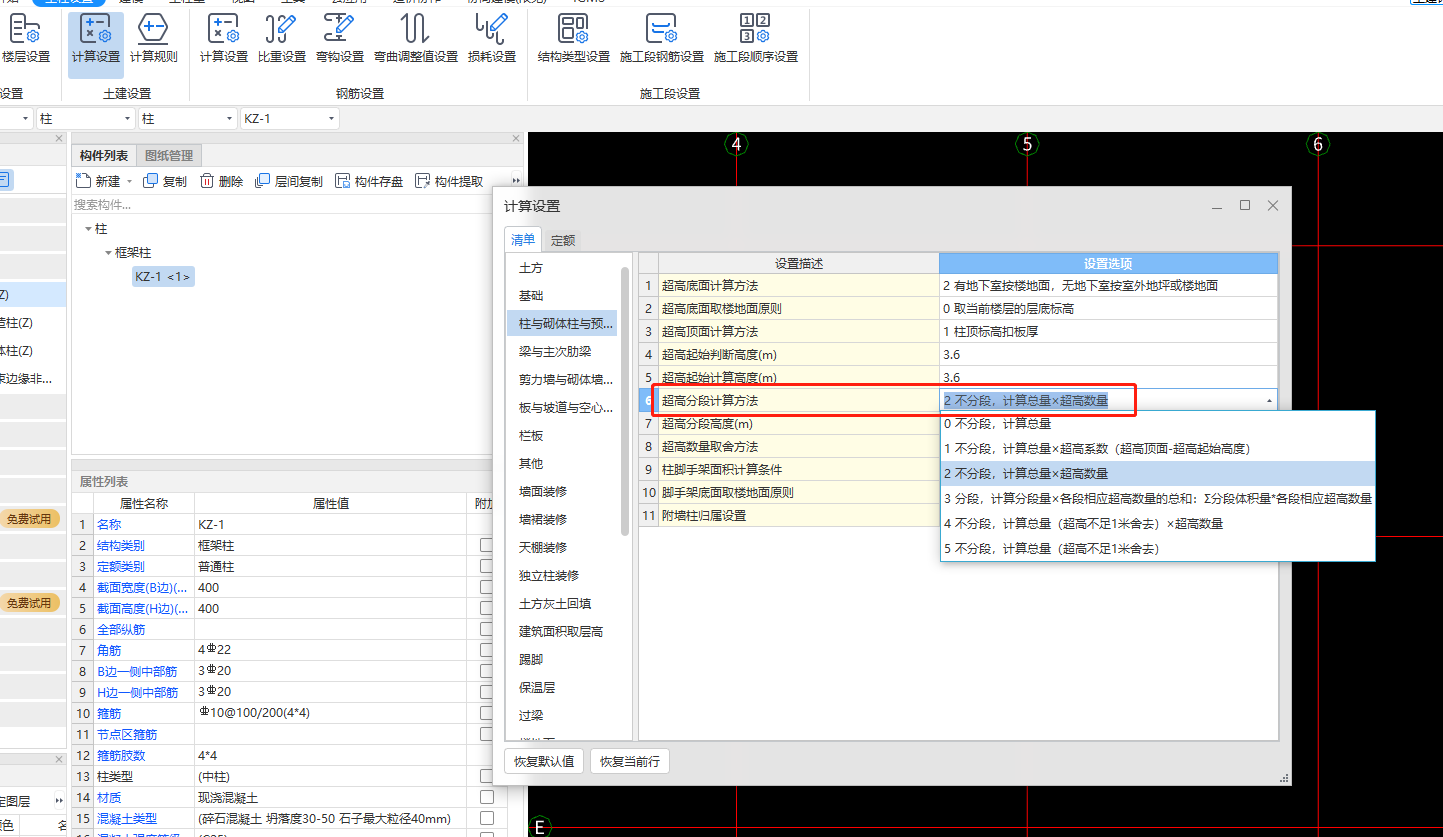Click 层间复制 in component toolbar
This screenshot has height=837, width=1443.
click(289, 181)
